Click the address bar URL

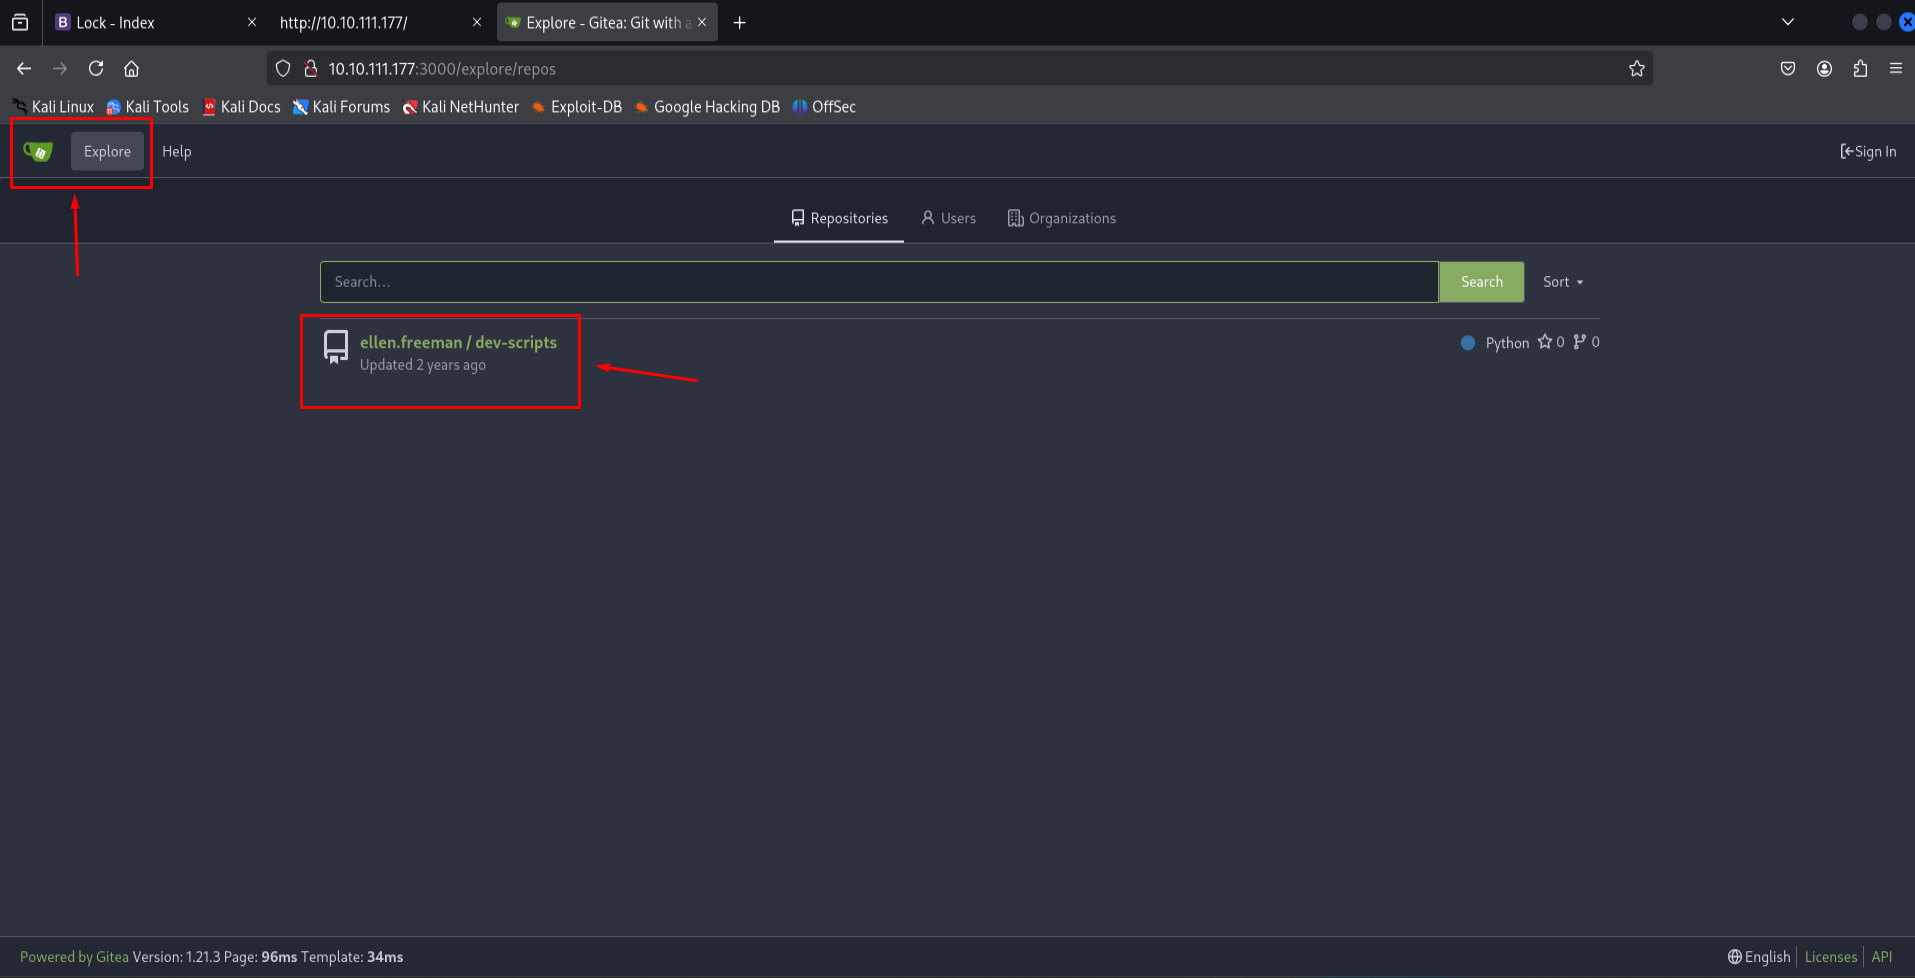pyautogui.click(x=442, y=69)
